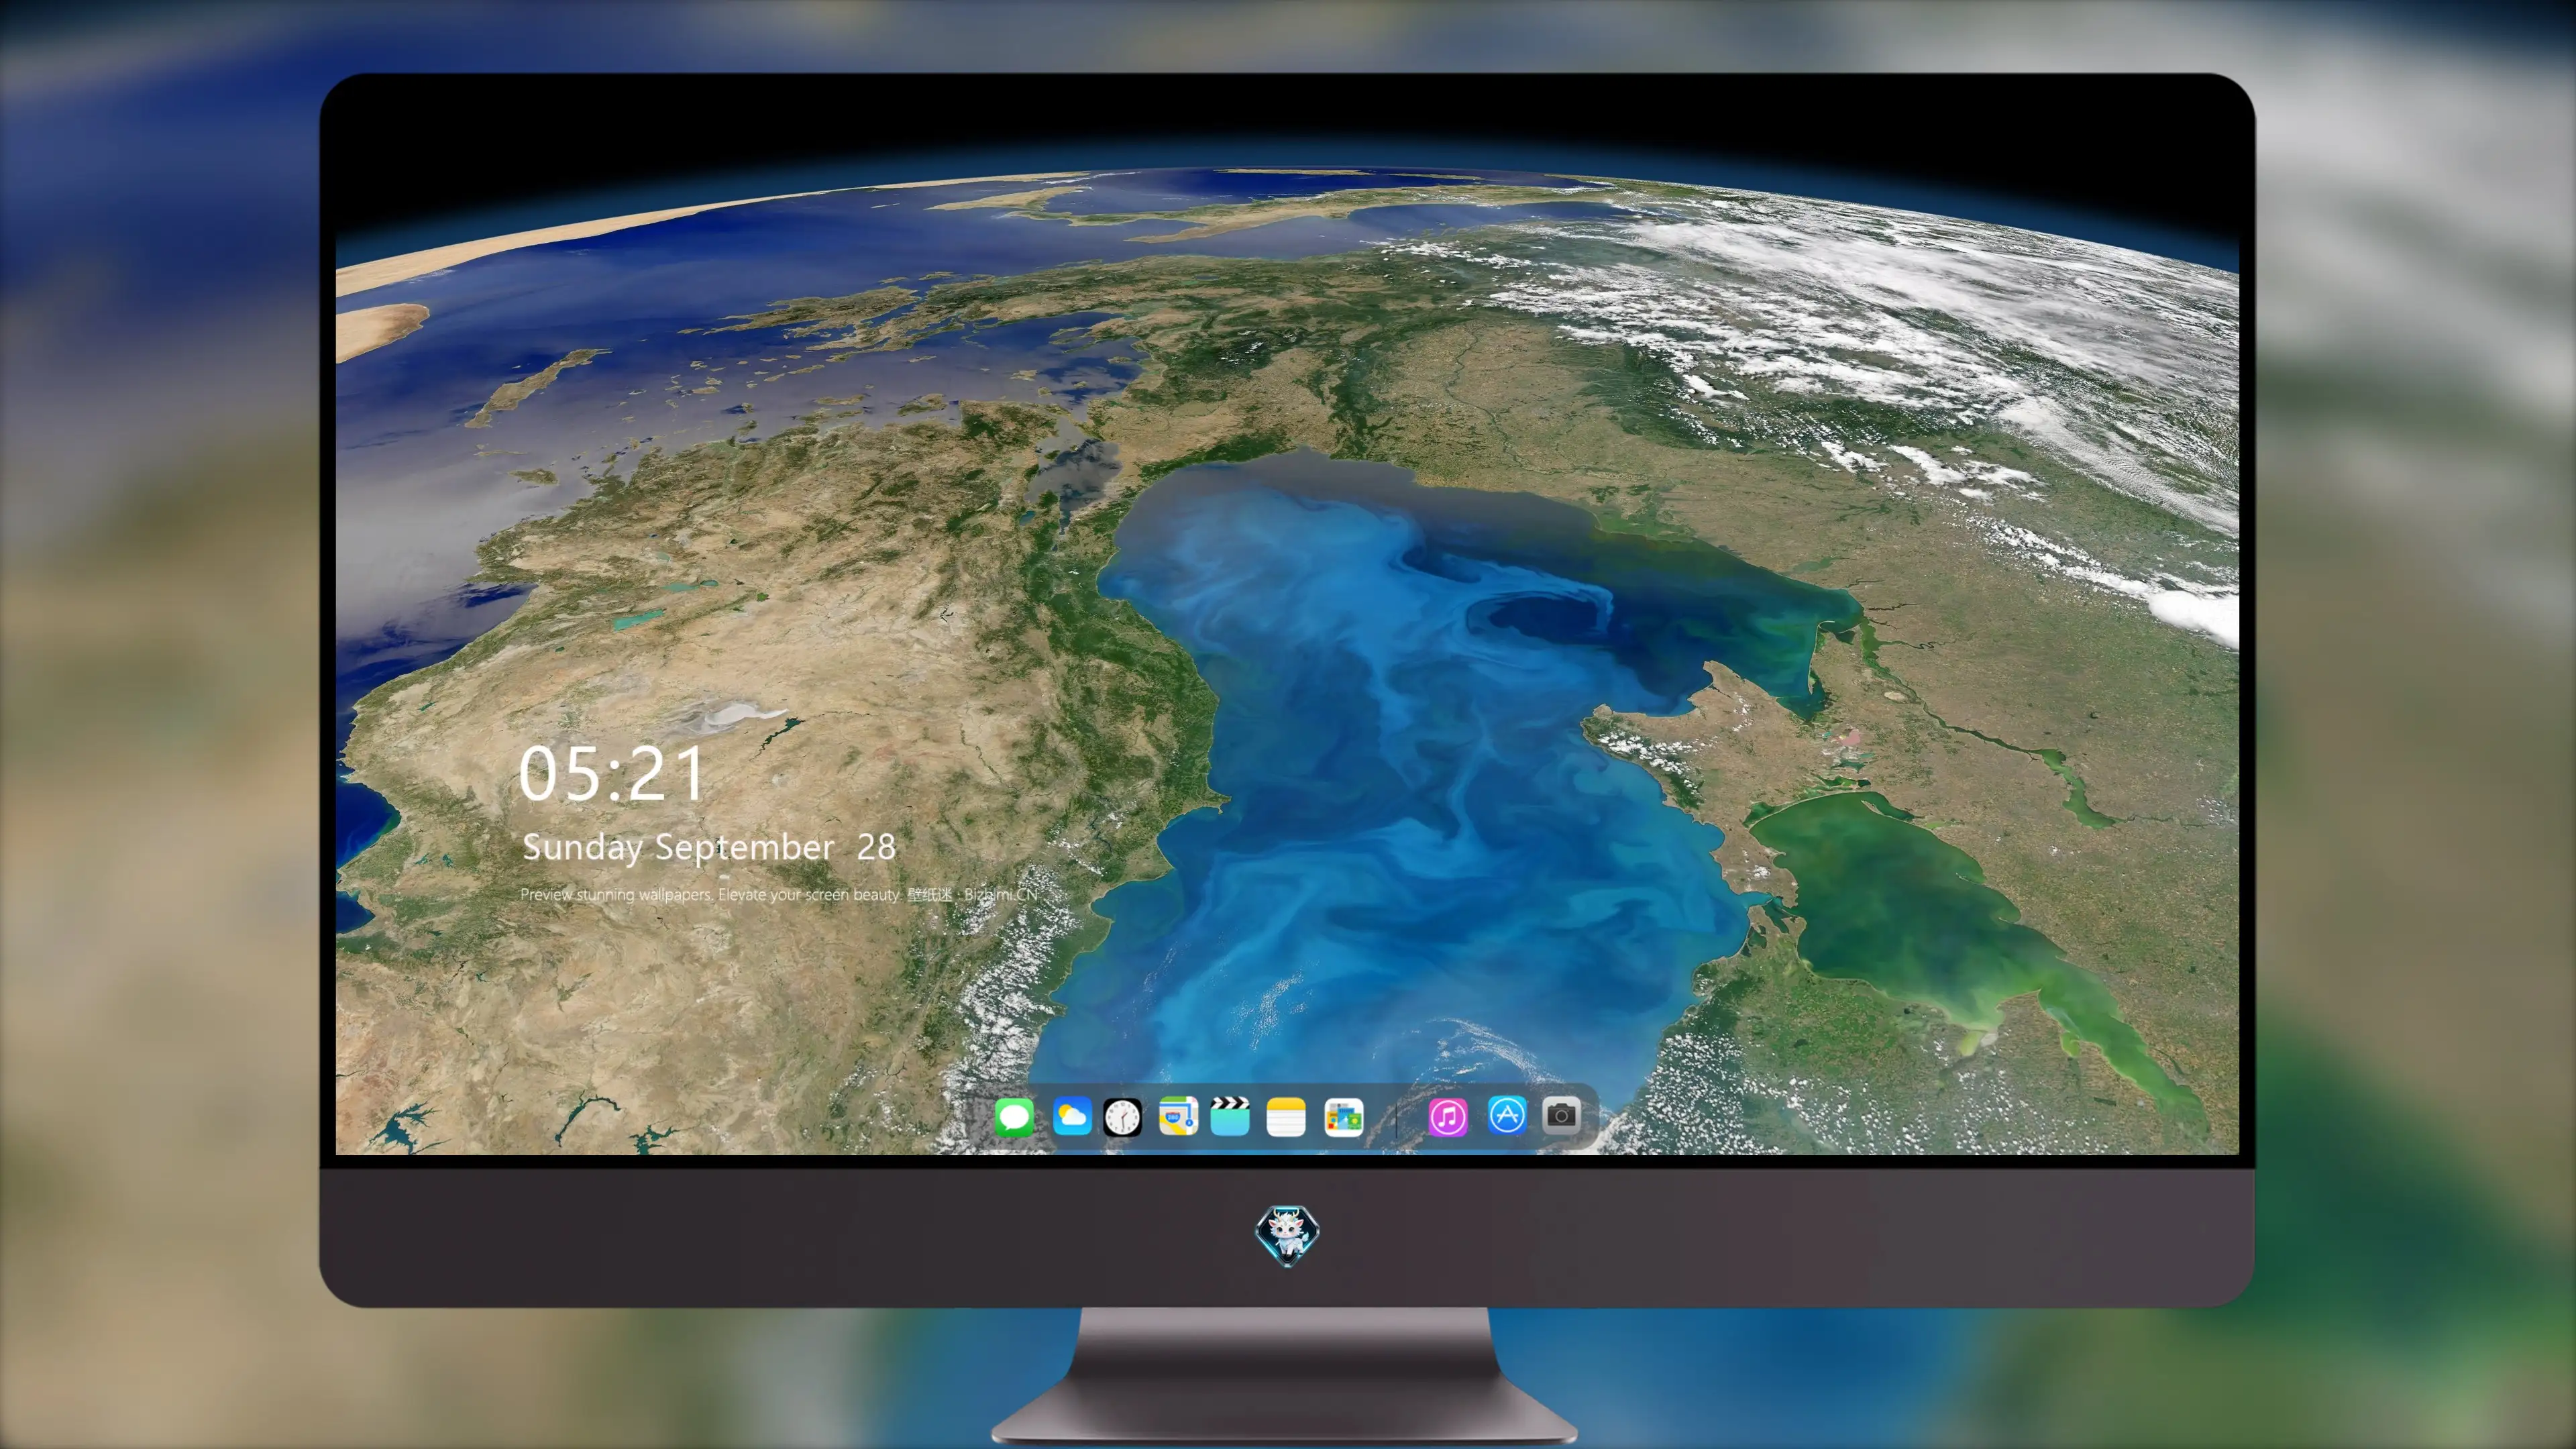This screenshot has width=2576, height=1449.
Task: Open the yellow Notes app
Action: (x=1286, y=1117)
